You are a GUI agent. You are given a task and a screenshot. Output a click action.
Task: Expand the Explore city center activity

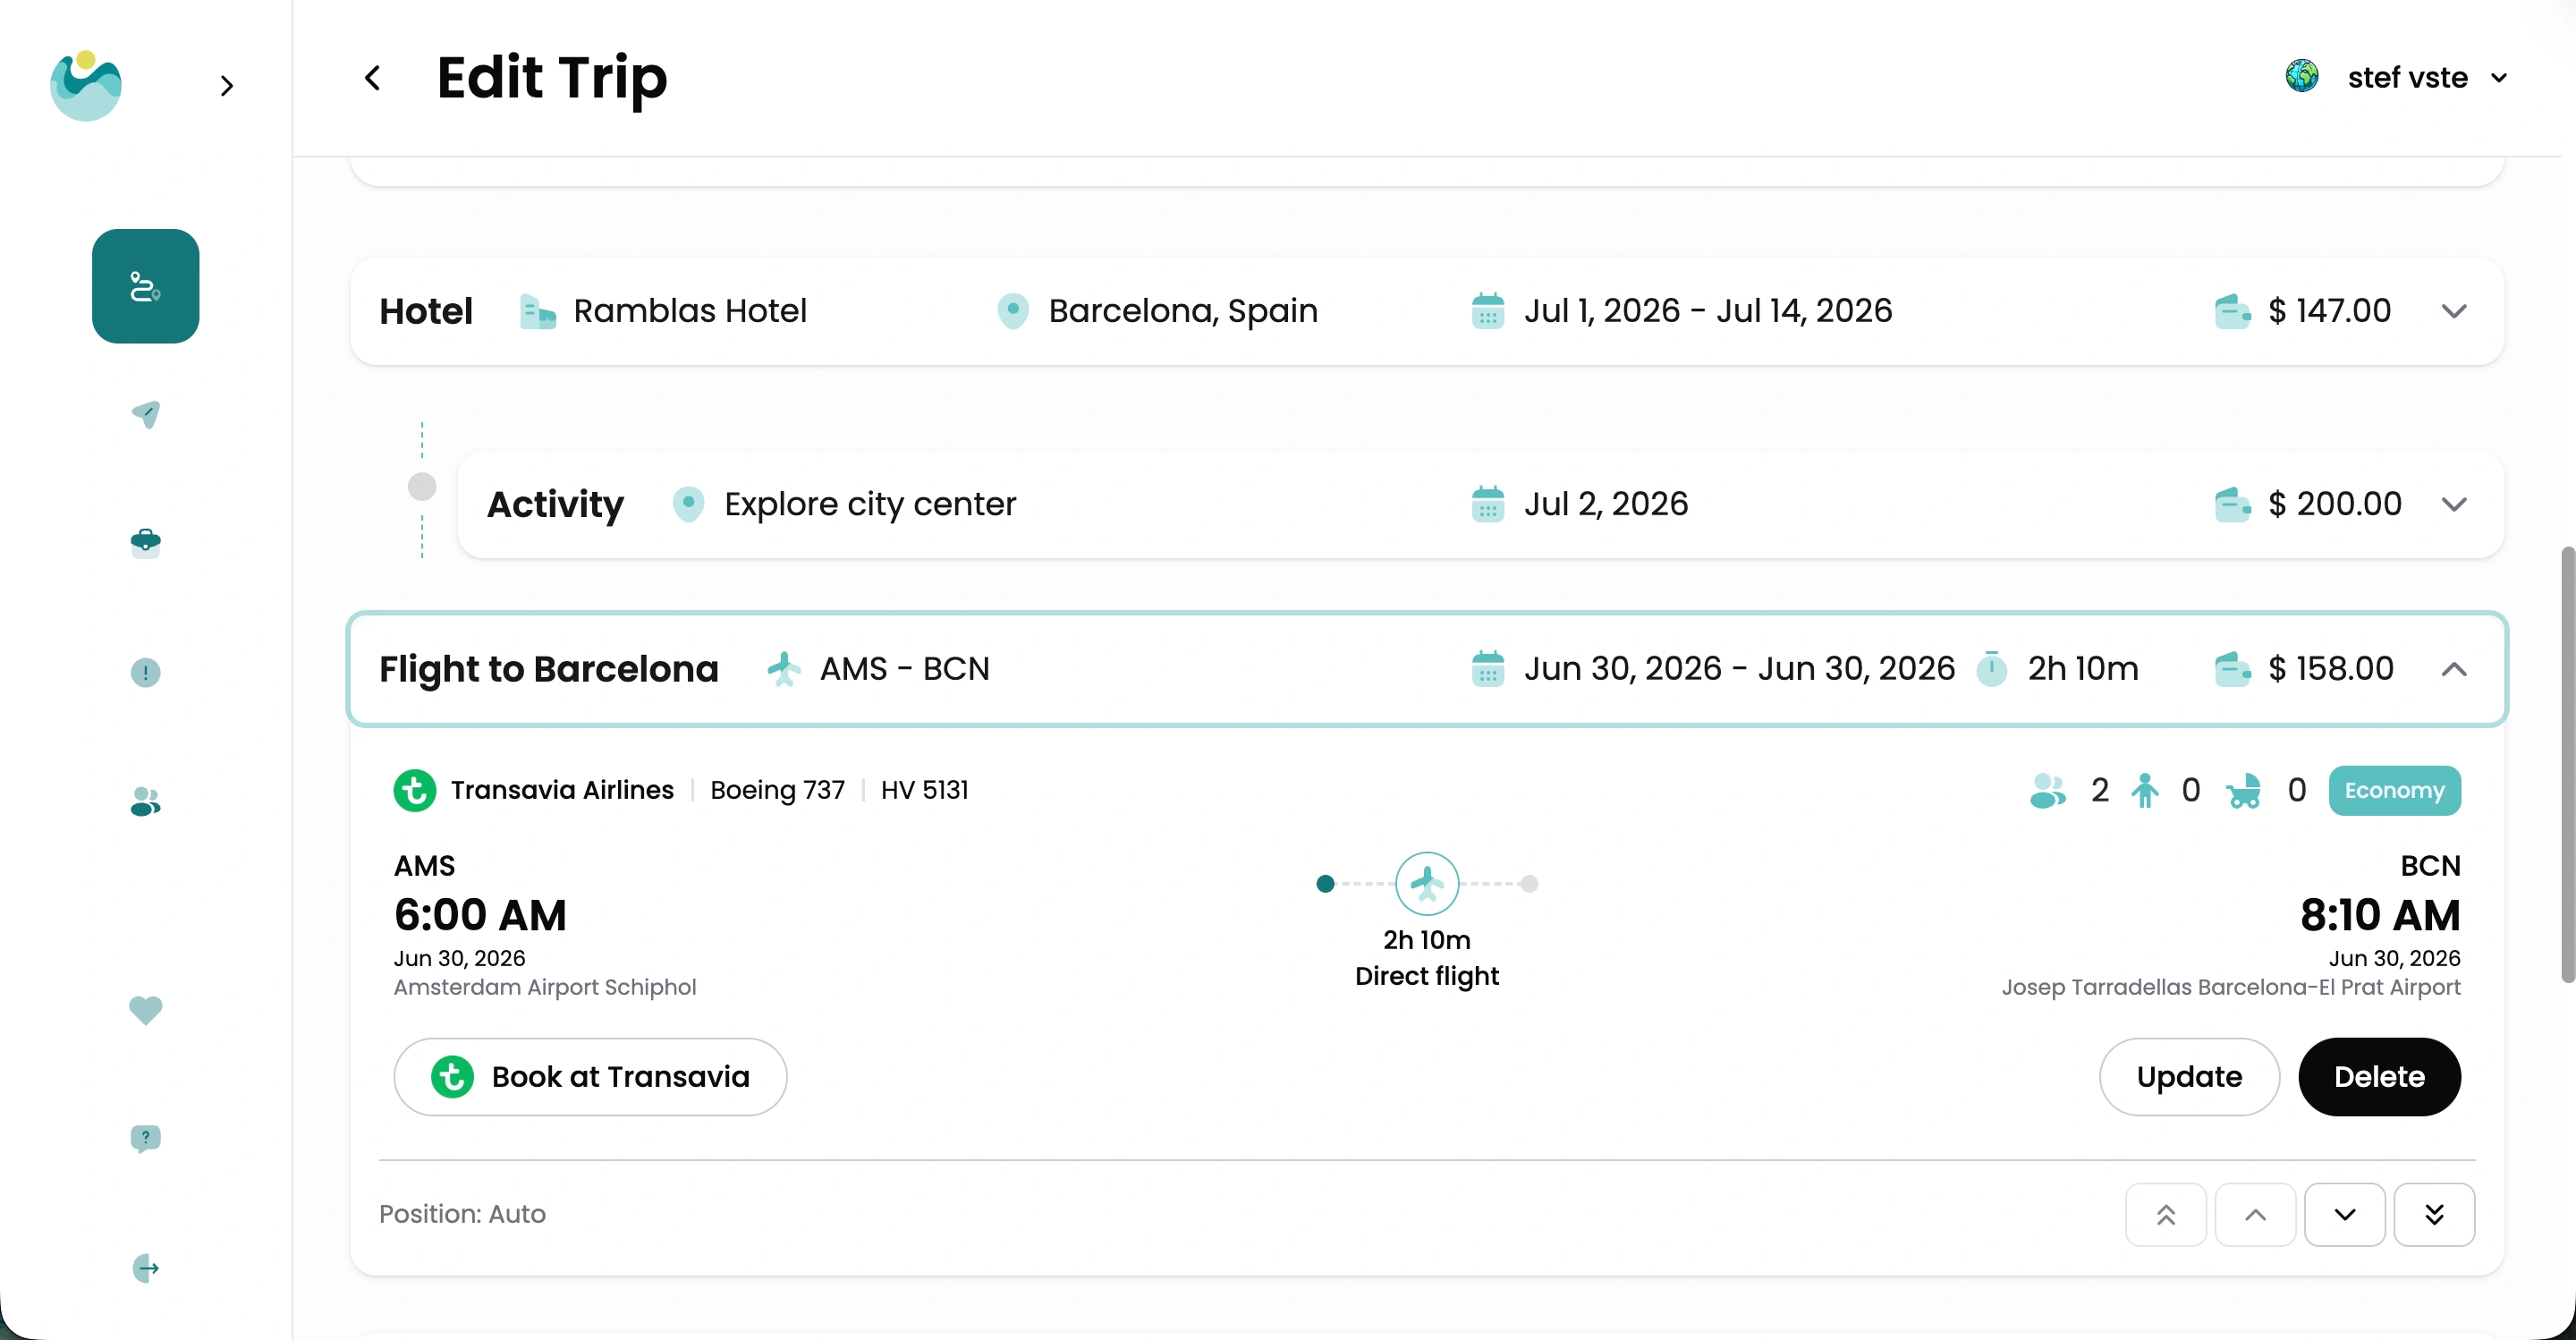click(2453, 504)
